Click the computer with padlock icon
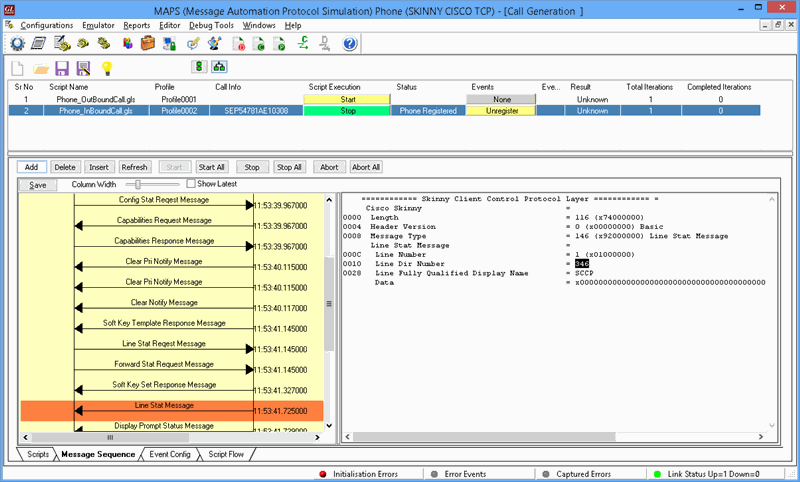Screen dimensions: 800x482 pos(169,43)
